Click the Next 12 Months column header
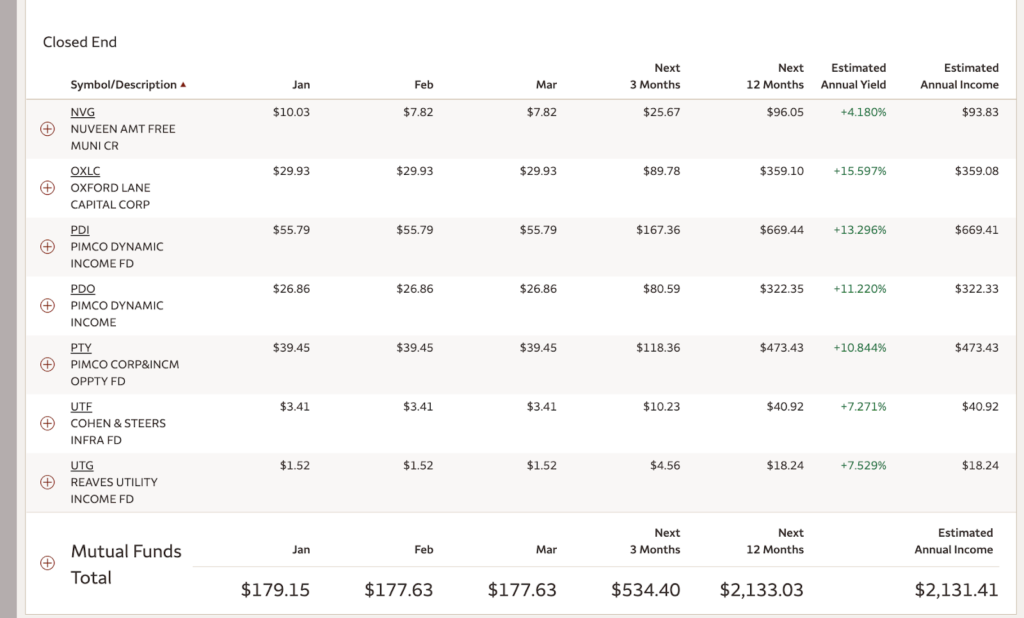 point(775,76)
